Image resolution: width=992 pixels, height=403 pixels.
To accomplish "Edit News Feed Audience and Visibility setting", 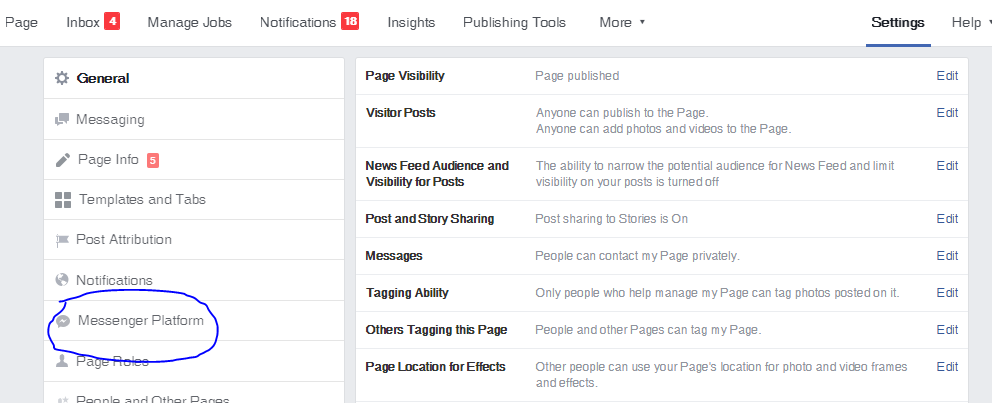I will 947,166.
